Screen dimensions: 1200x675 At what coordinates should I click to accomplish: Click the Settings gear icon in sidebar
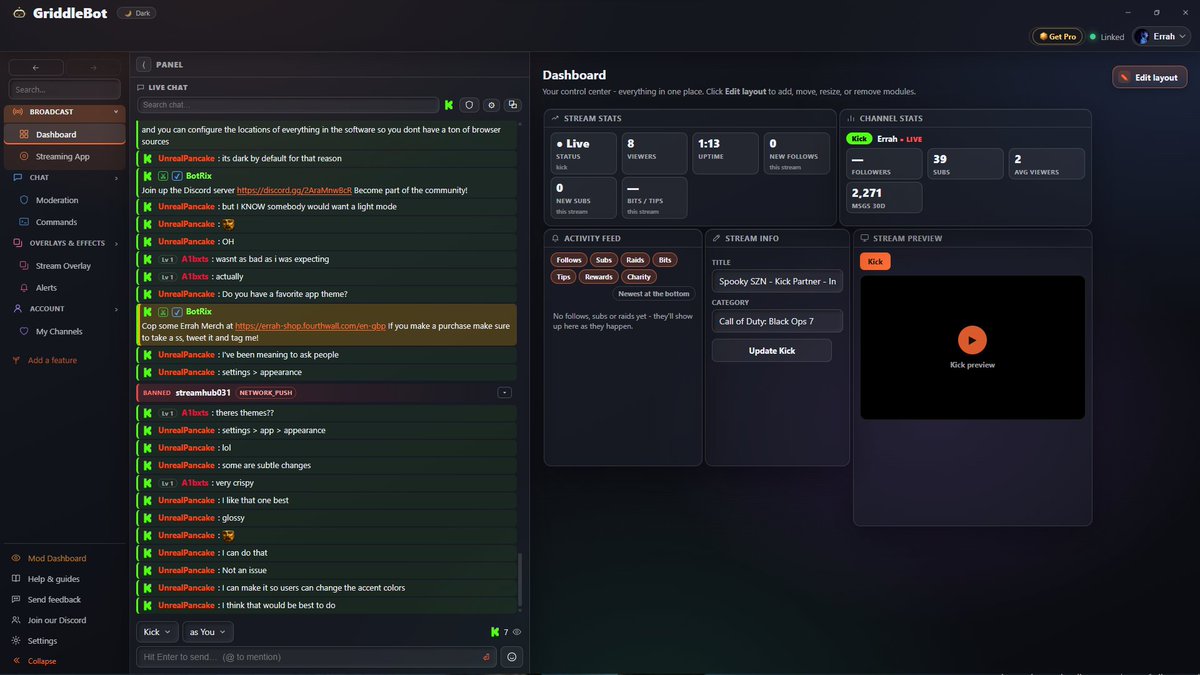point(16,641)
